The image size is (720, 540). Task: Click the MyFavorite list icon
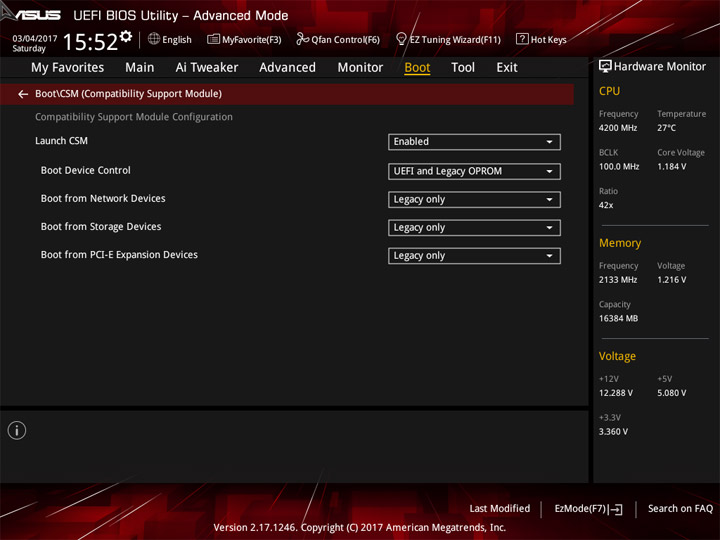213,39
